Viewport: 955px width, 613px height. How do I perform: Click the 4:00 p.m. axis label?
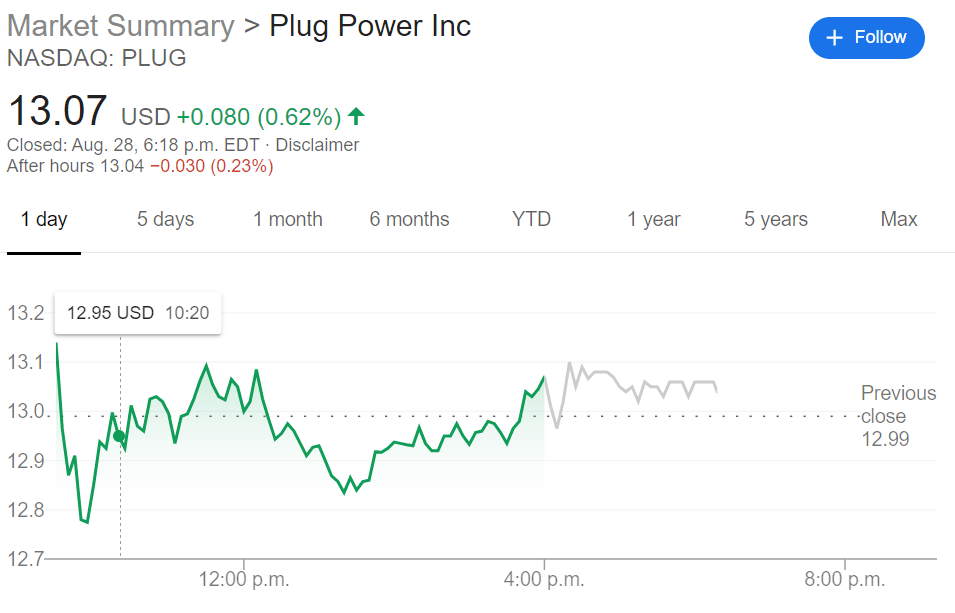[x=543, y=580]
